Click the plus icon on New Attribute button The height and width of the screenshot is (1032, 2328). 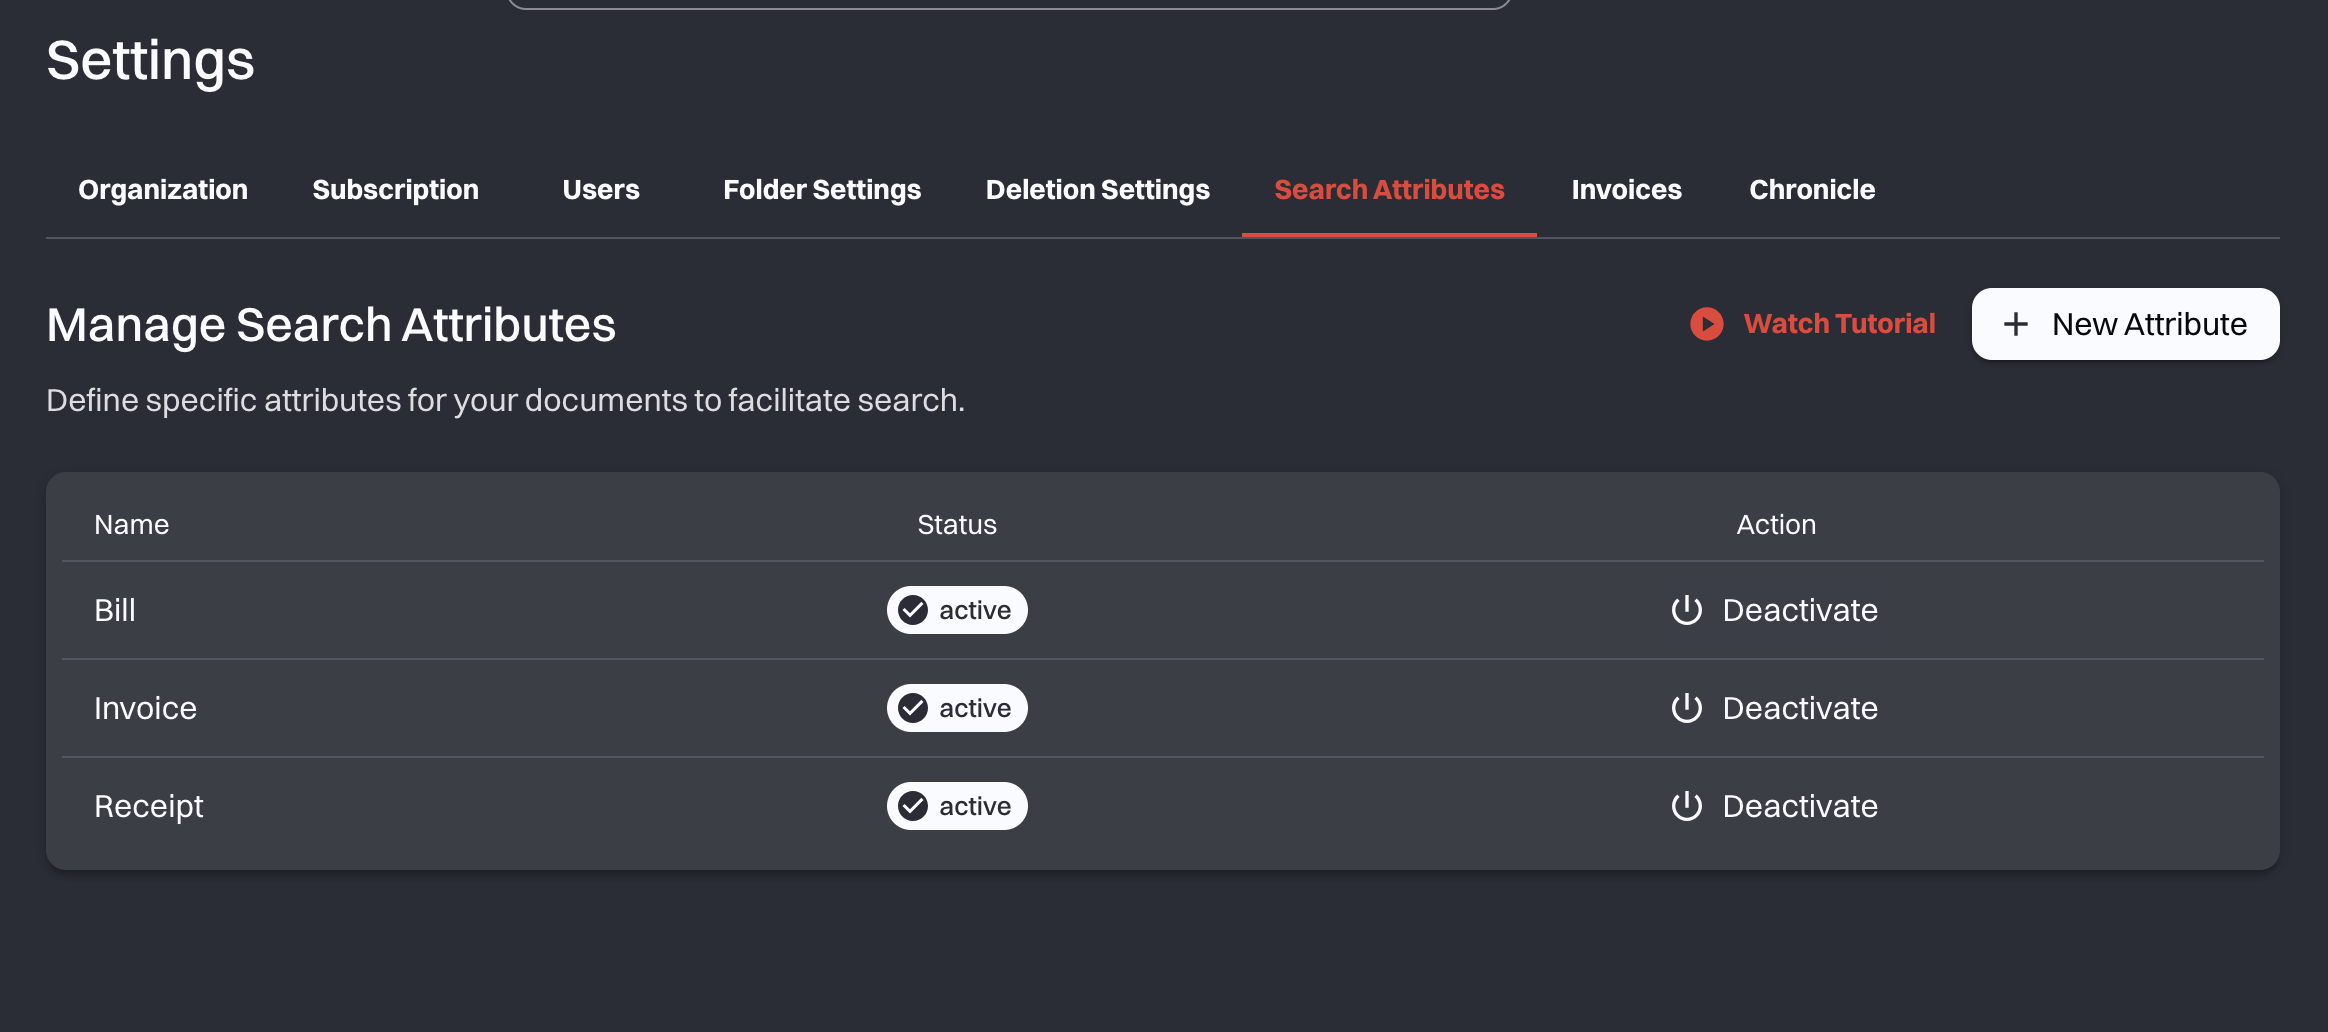(x=2014, y=323)
